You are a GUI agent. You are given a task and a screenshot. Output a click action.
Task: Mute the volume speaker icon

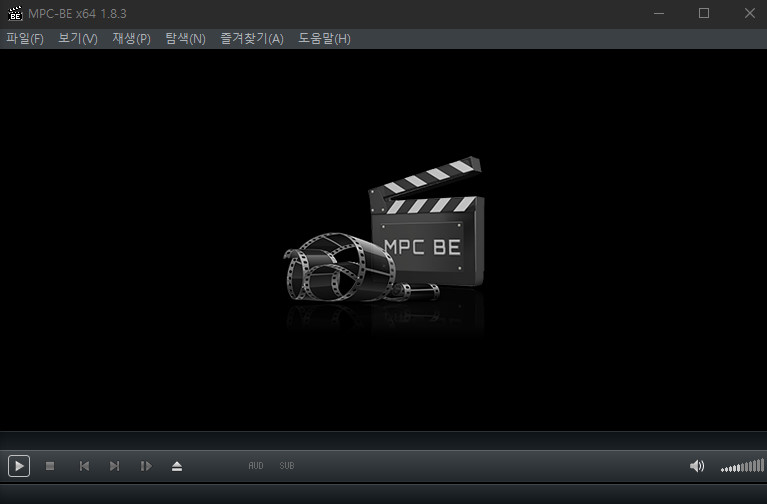click(697, 466)
